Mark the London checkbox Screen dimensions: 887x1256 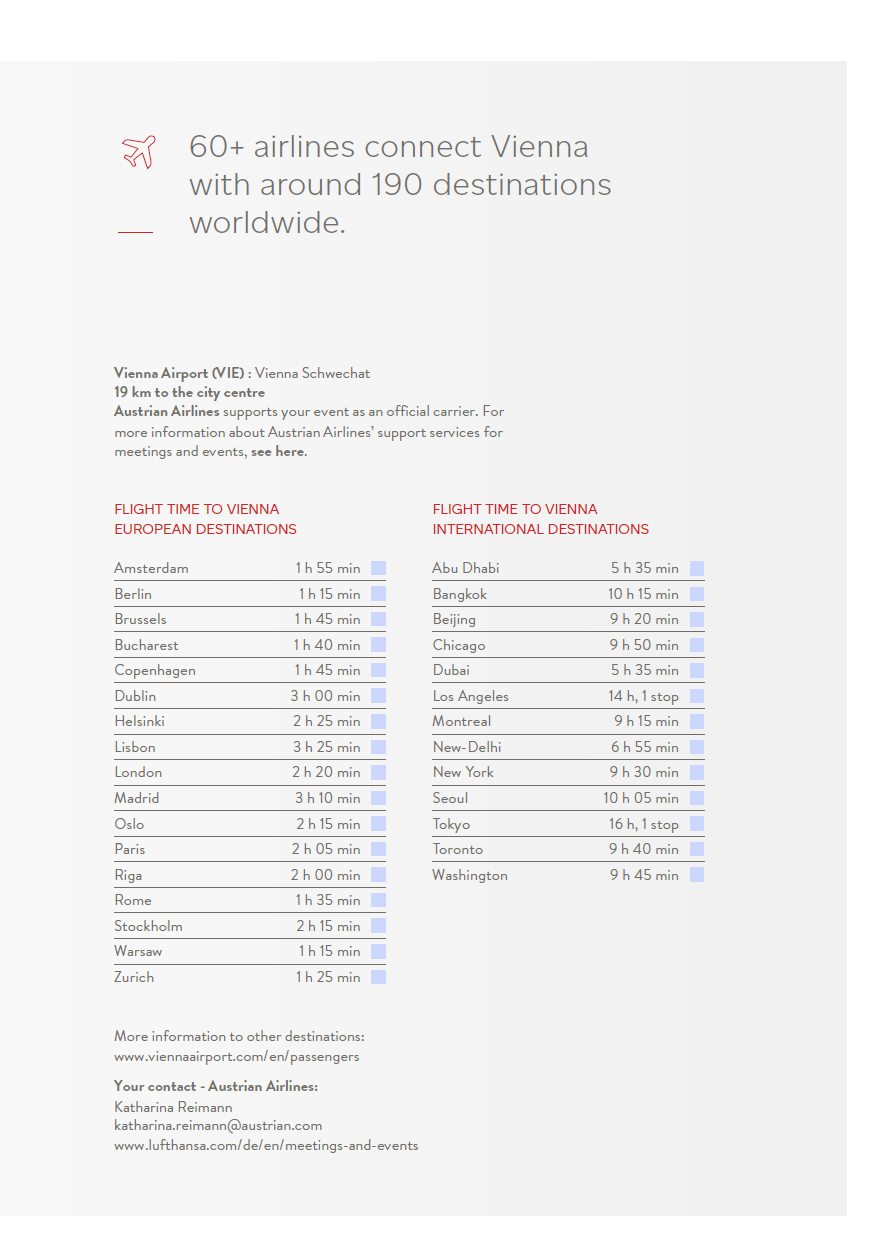tap(378, 772)
